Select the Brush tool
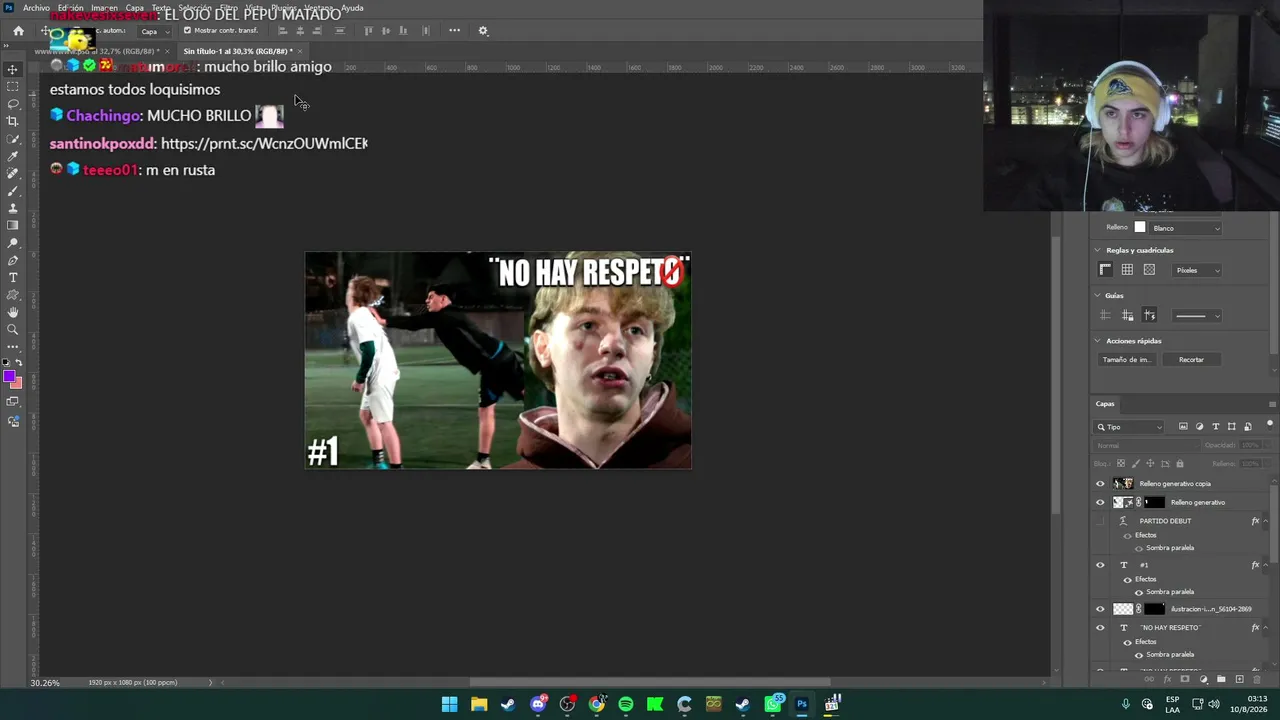1280x720 pixels. click(13, 191)
